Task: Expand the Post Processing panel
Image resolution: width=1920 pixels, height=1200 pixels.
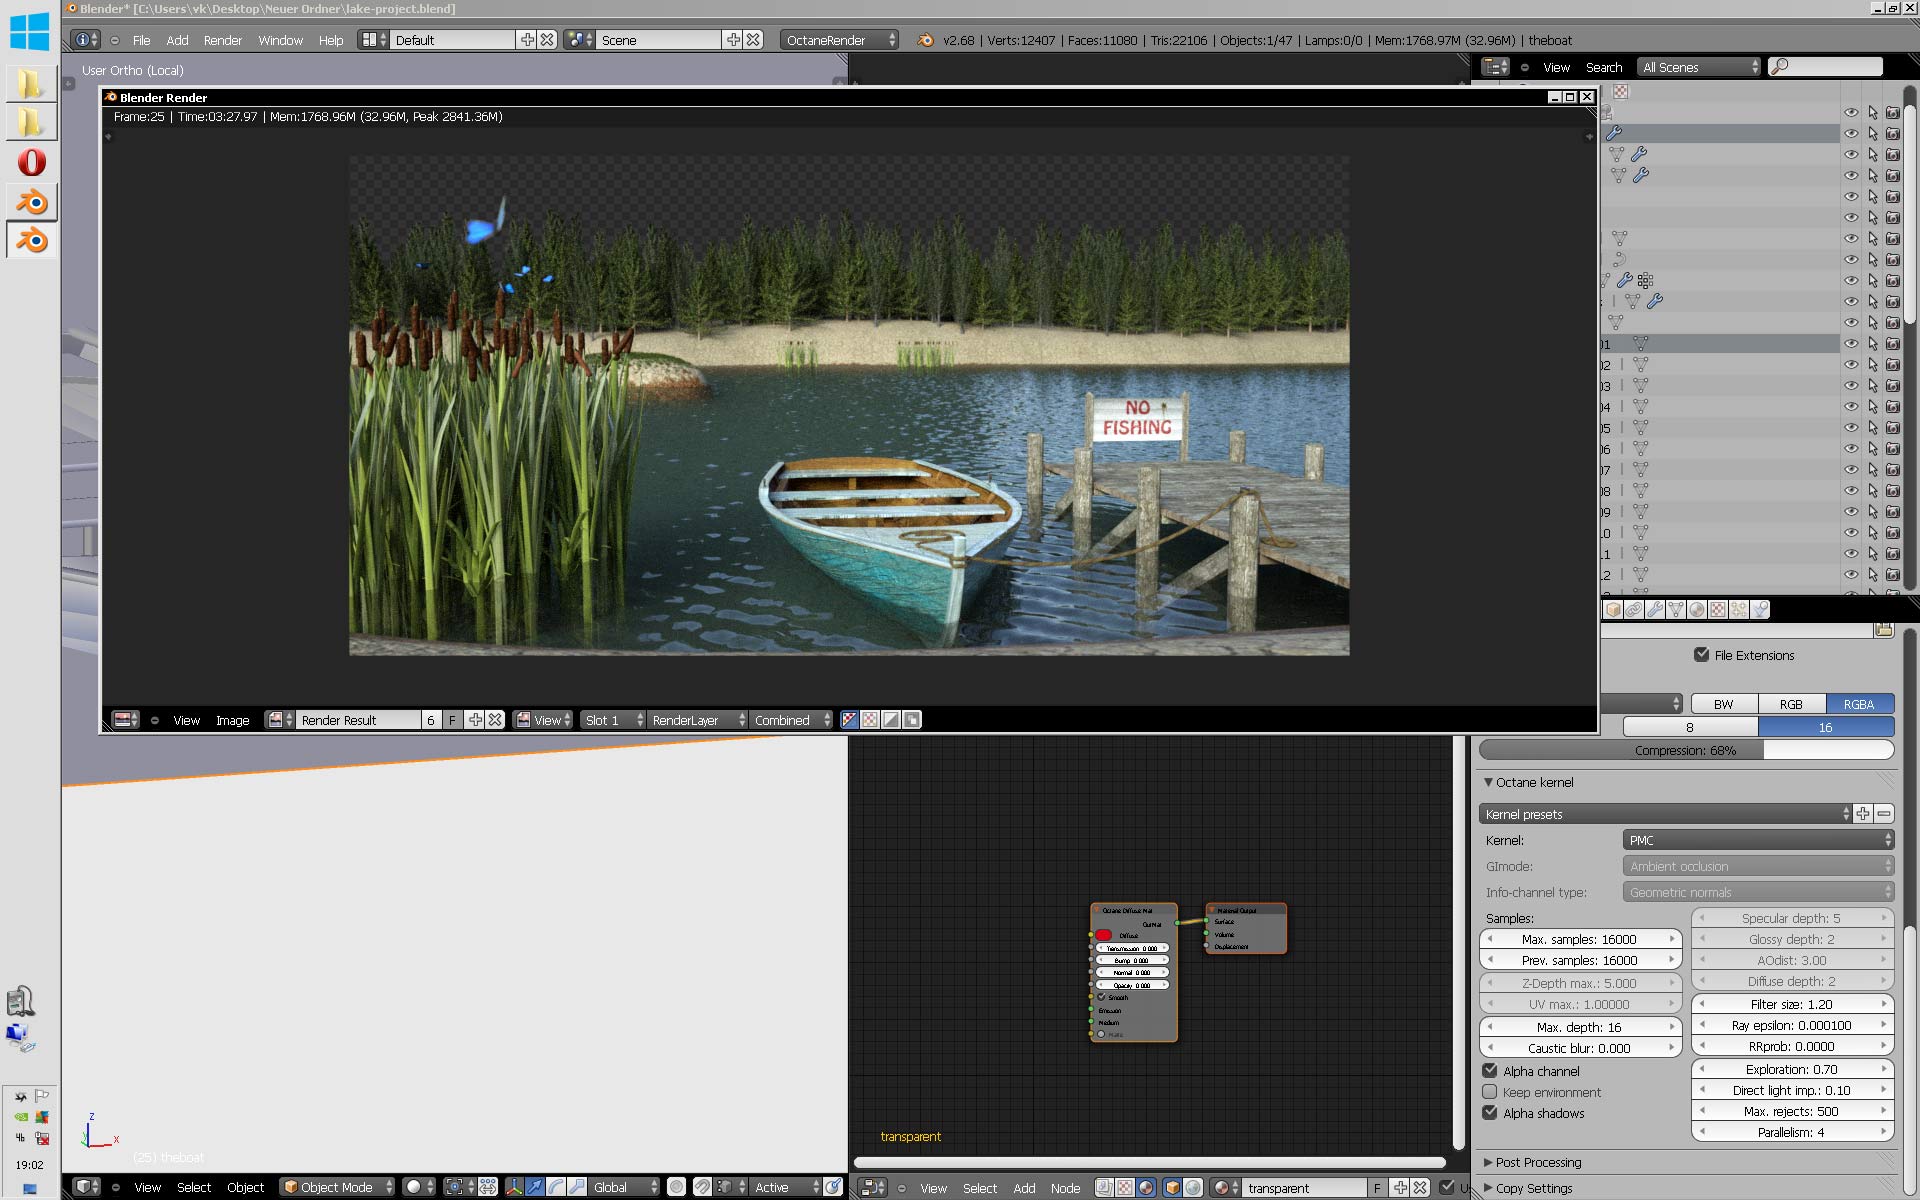Action: click(x=1538, y=1162)
